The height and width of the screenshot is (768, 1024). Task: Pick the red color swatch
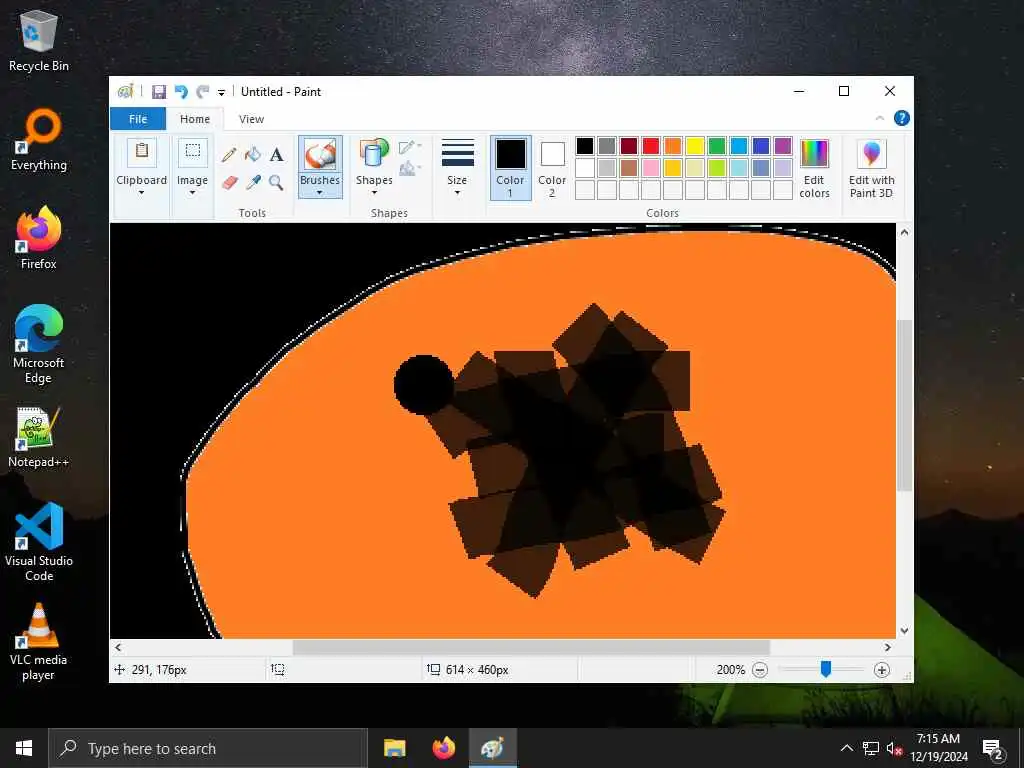(x=651, y=146)
